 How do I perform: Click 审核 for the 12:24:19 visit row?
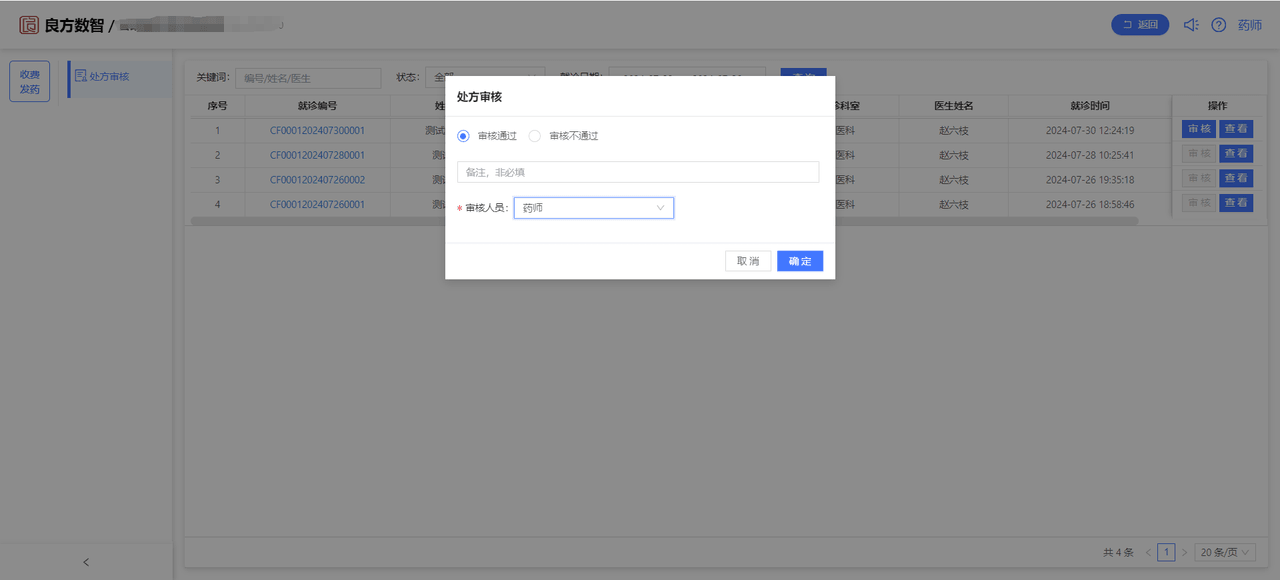pyautogui.click(x=1199, y=129)
